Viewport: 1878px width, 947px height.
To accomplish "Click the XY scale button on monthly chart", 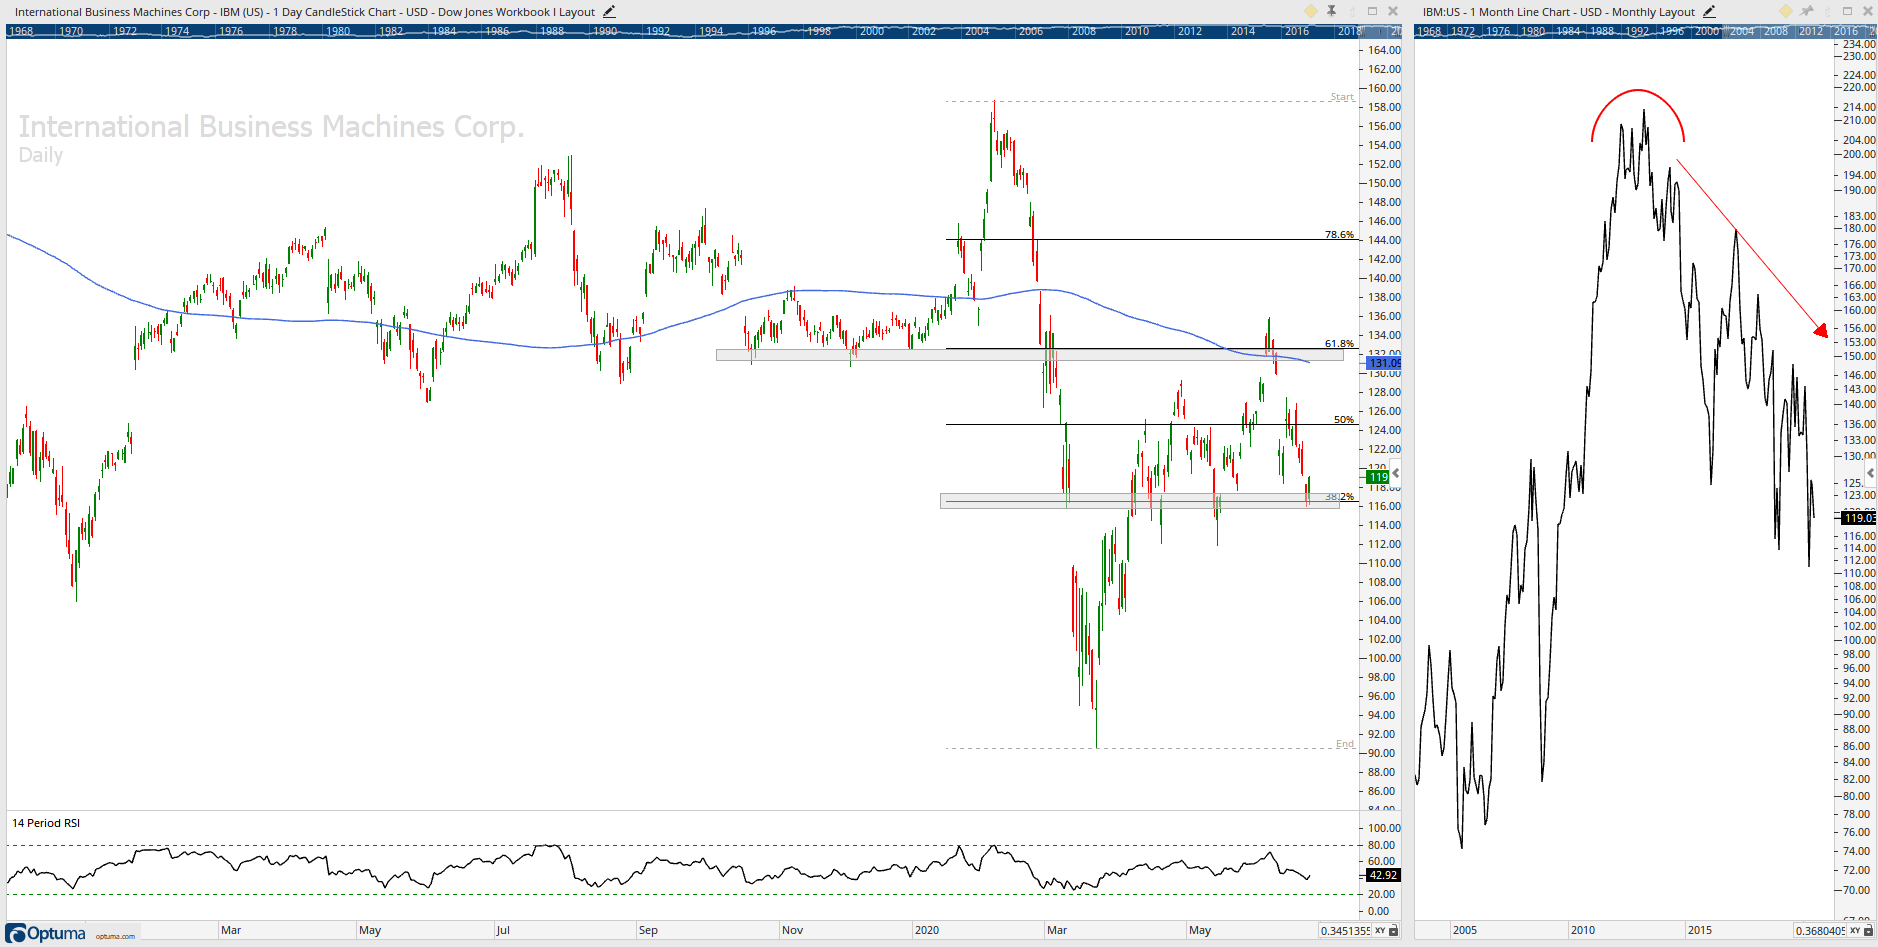I will point(1855,931).
